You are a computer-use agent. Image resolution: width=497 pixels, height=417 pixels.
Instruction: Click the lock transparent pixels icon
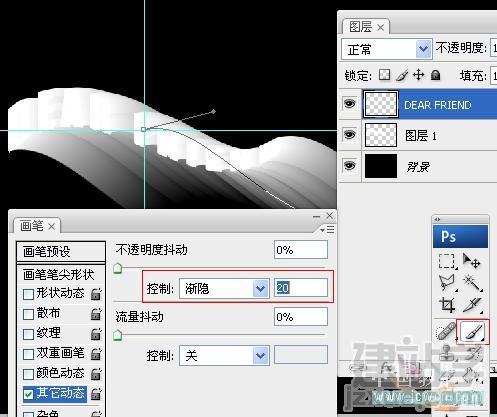384,75
